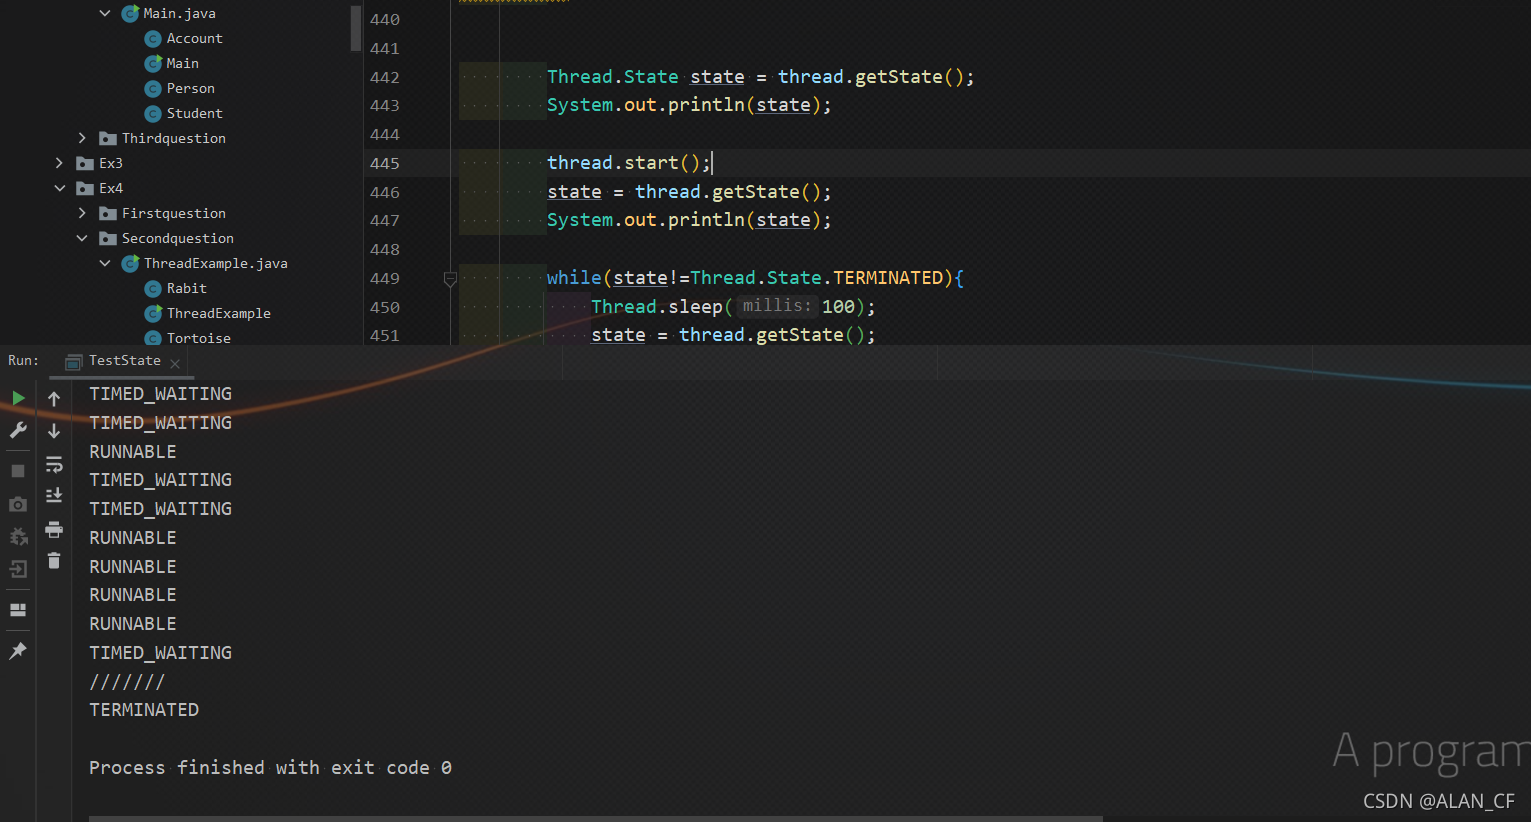Collapse the Ex4 folder
The width and height of the screenshot is (1531, 822).
point(59,188)
